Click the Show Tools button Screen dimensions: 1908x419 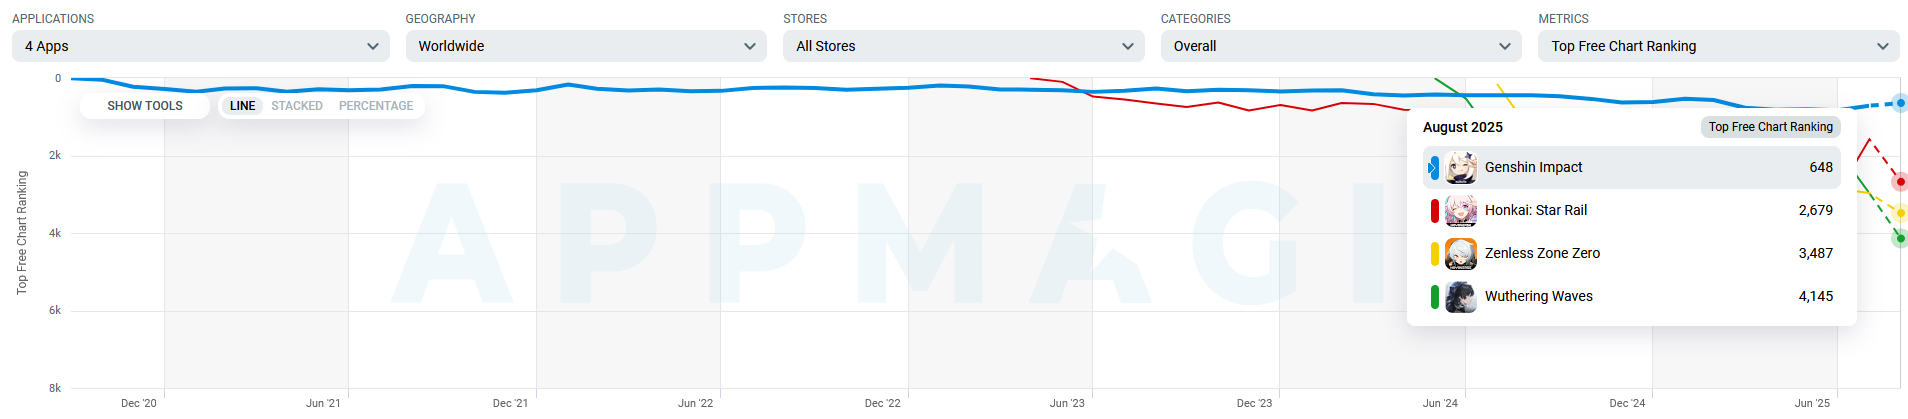(x=145, y=106)
